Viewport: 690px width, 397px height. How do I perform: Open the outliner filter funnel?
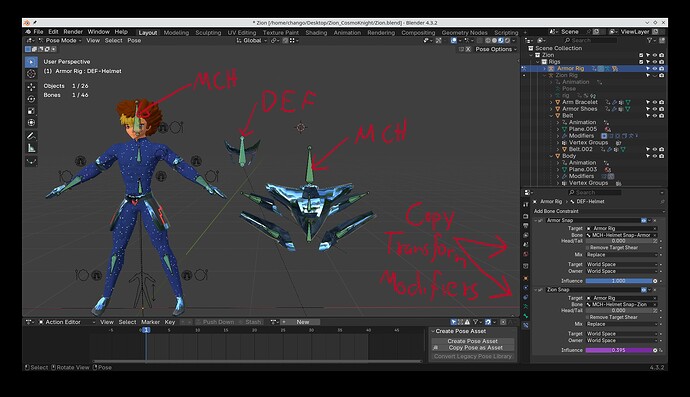[x=650, y=40]
